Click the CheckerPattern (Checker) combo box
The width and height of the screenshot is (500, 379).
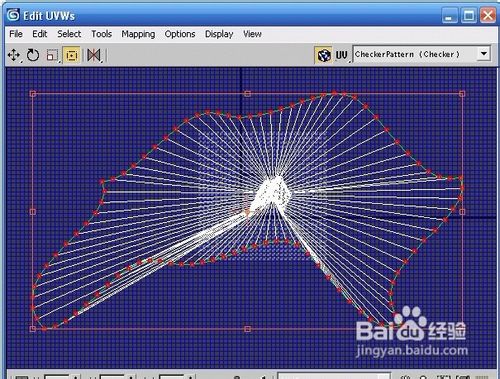[x=421, y=54]
